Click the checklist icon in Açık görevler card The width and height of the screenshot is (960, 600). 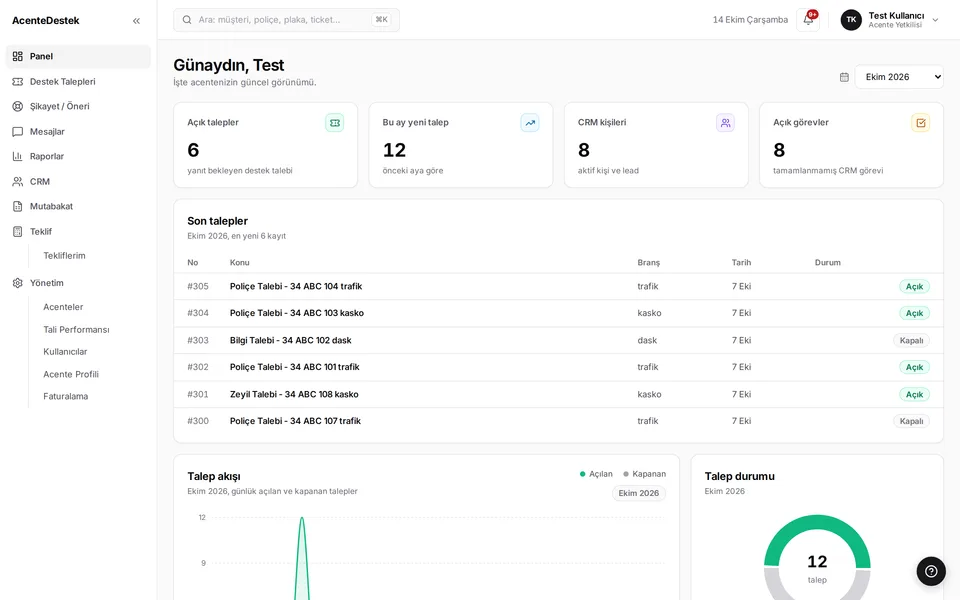pyautogui.click(x=920, y=122)
